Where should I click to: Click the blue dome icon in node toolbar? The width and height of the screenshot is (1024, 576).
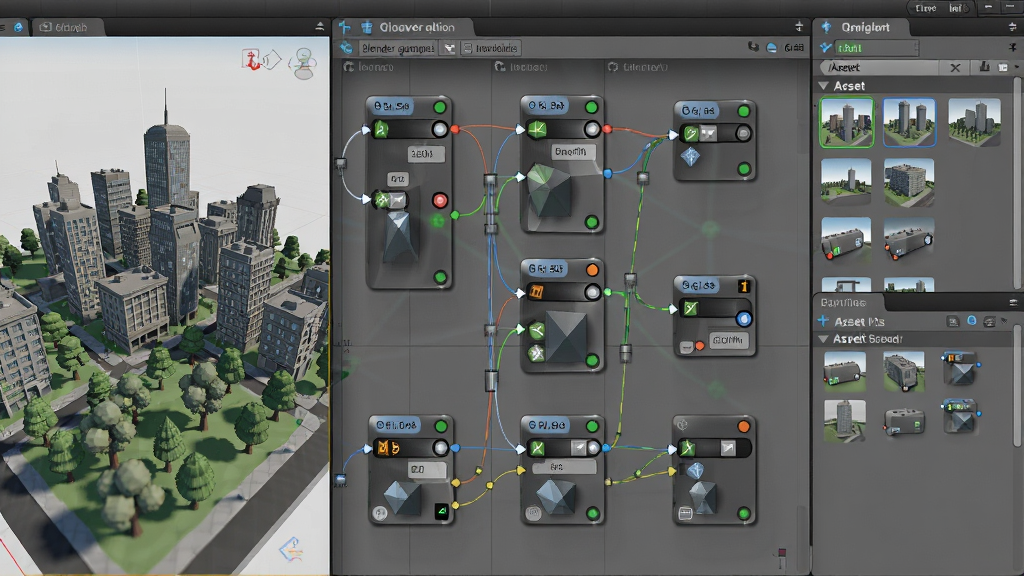click(771, 47)
